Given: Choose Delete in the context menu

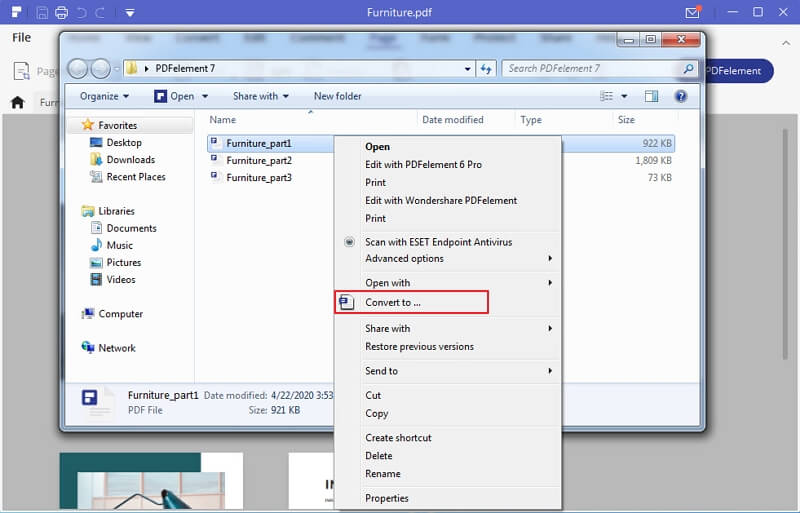Looking at the screenshot, I should tap(379, 455).
